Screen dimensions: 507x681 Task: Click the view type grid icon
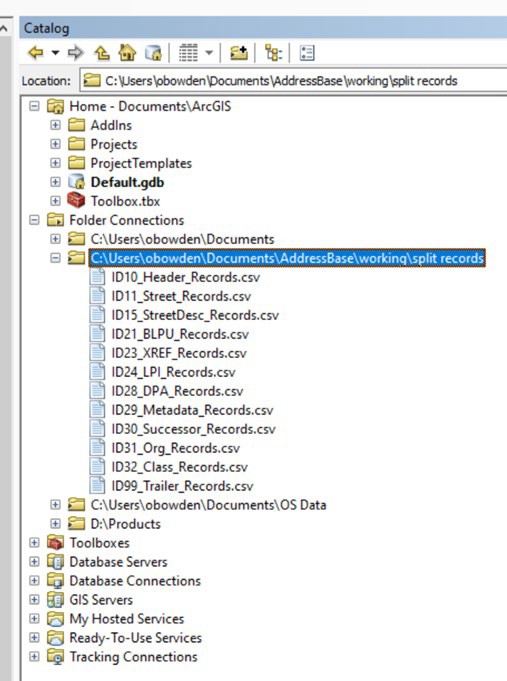pos(188,53)
